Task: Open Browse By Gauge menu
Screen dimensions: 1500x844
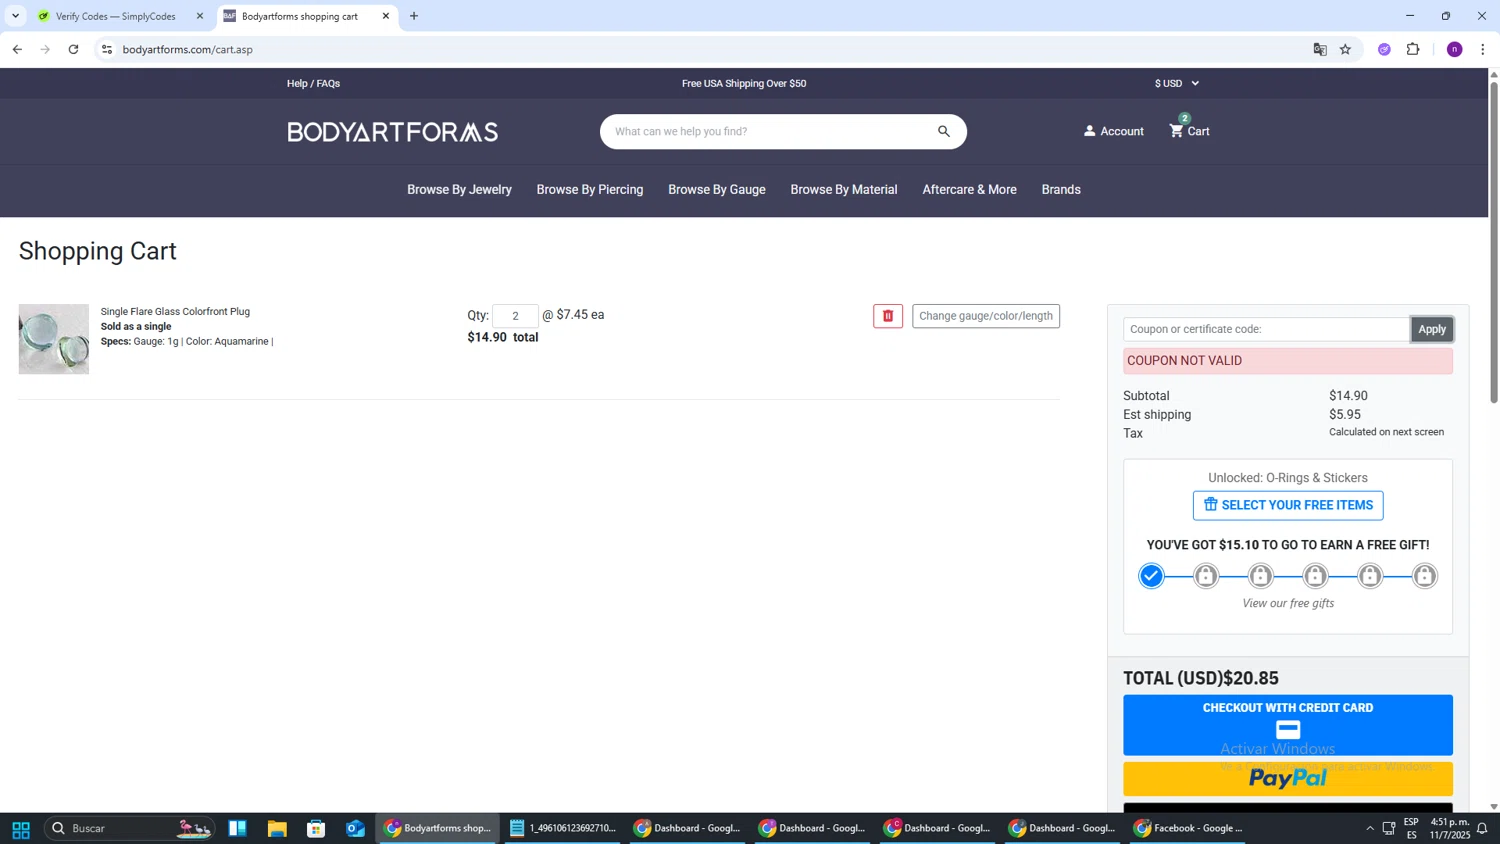Action: [717, 190]
